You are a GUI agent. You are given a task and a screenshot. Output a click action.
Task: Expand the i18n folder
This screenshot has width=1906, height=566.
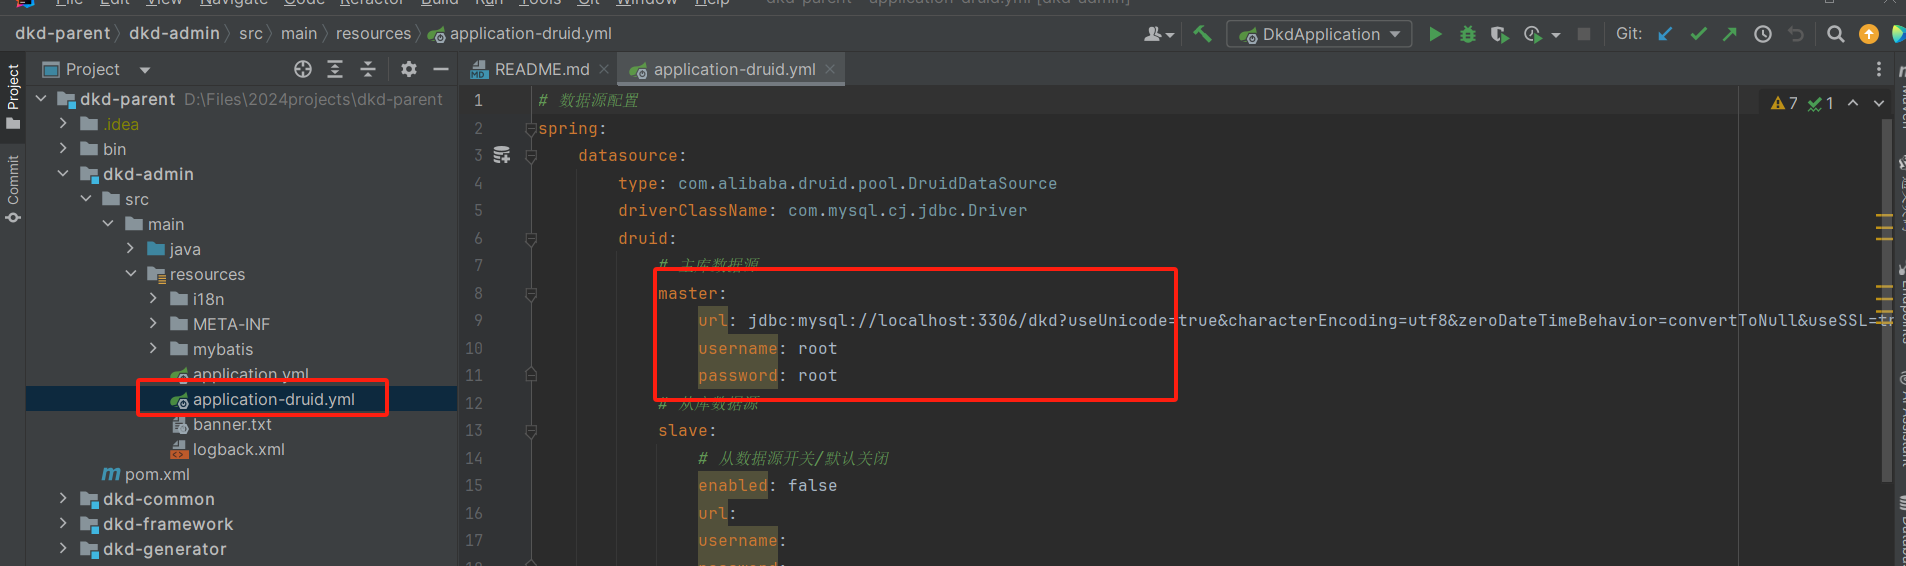(153, 299)
